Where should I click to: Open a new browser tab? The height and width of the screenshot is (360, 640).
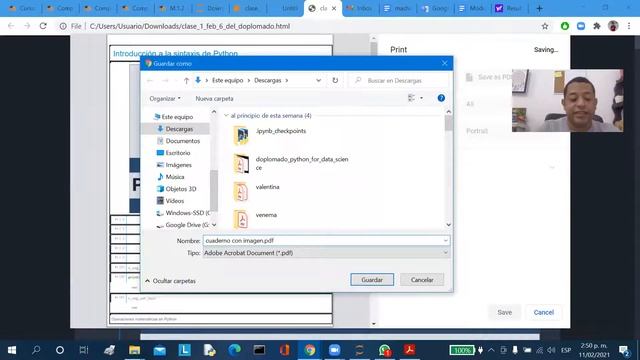(x=539, y=8)
